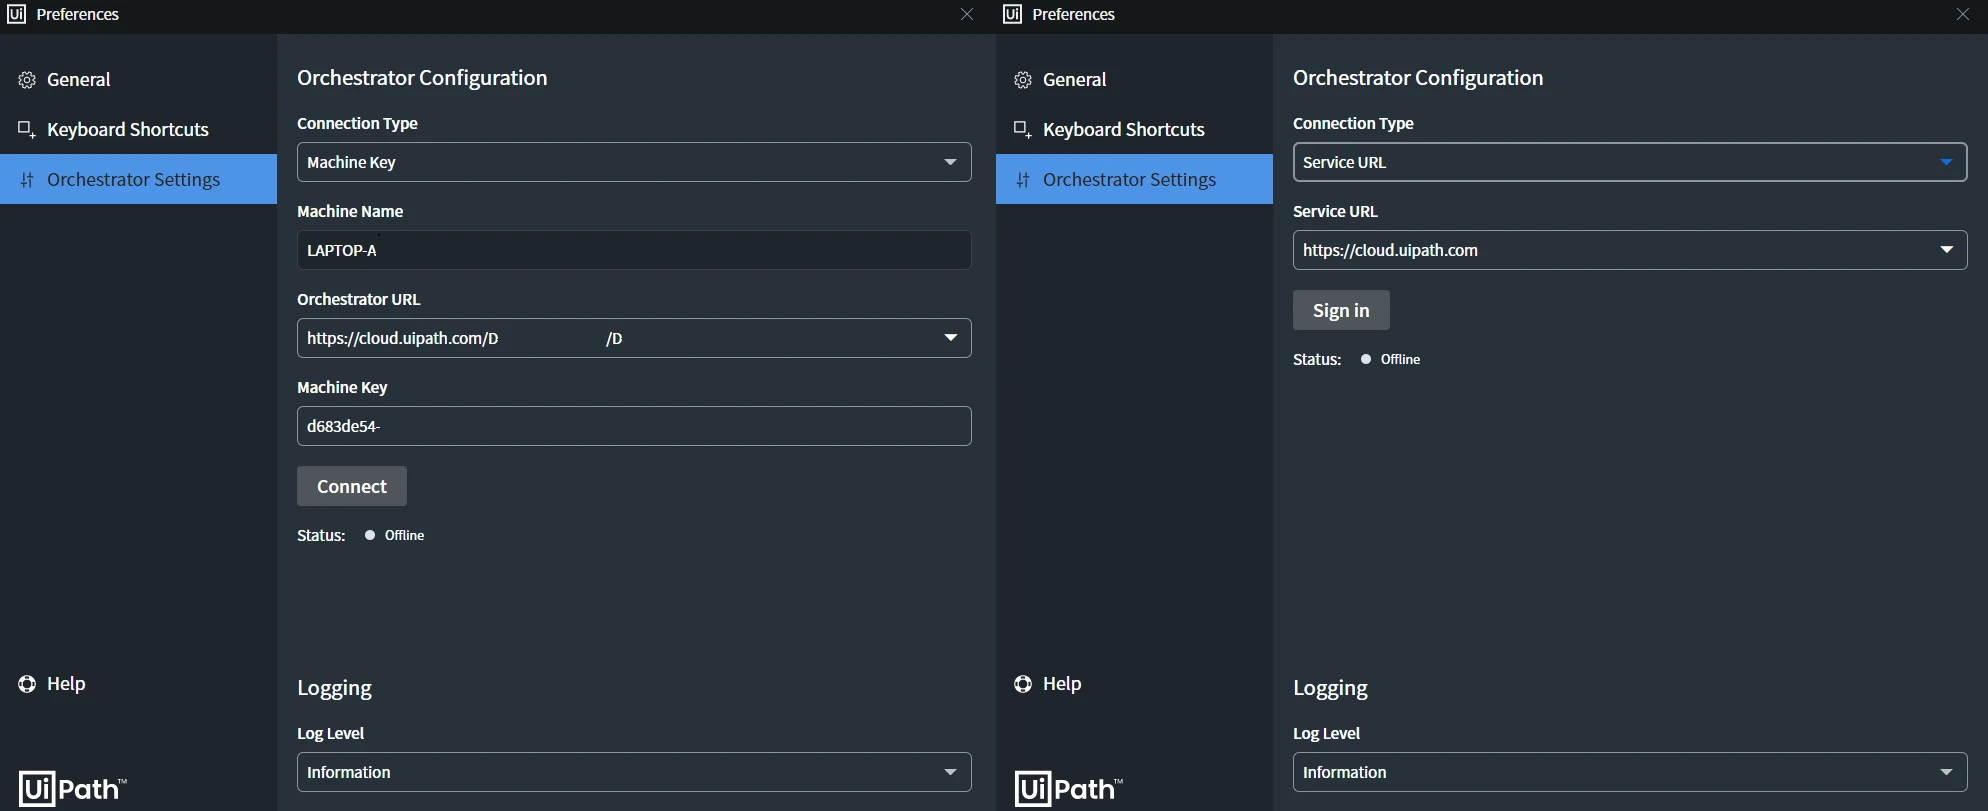This screenshot has width=1988, height=811.
Task: Open the Log Level dropdown in right window
Action: [1630, 772]
